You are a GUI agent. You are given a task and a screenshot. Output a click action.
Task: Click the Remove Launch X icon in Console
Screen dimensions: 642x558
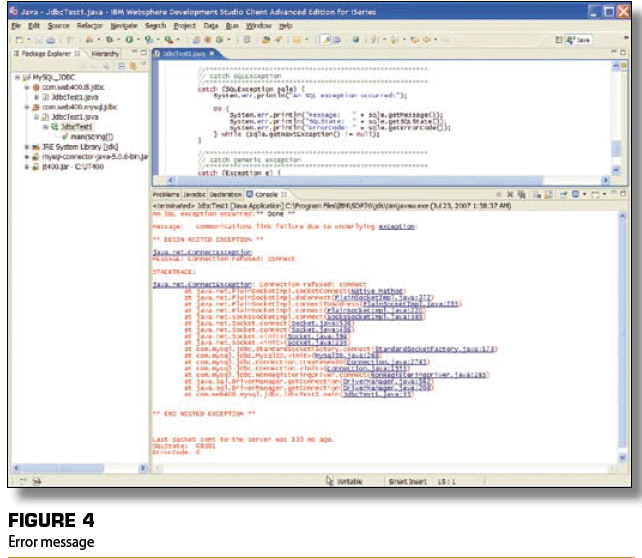510,194
